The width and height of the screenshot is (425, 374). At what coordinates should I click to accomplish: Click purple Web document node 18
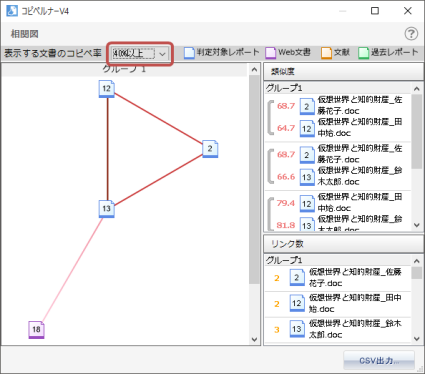36,330
